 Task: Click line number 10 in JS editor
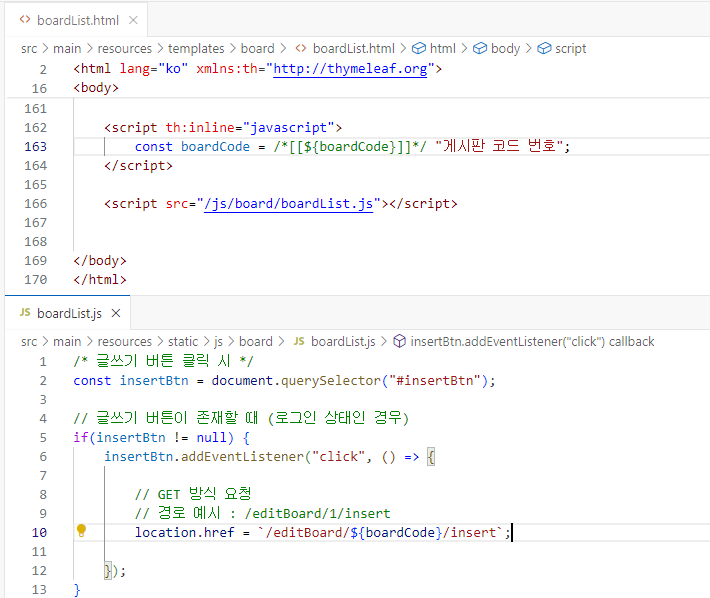39,533
